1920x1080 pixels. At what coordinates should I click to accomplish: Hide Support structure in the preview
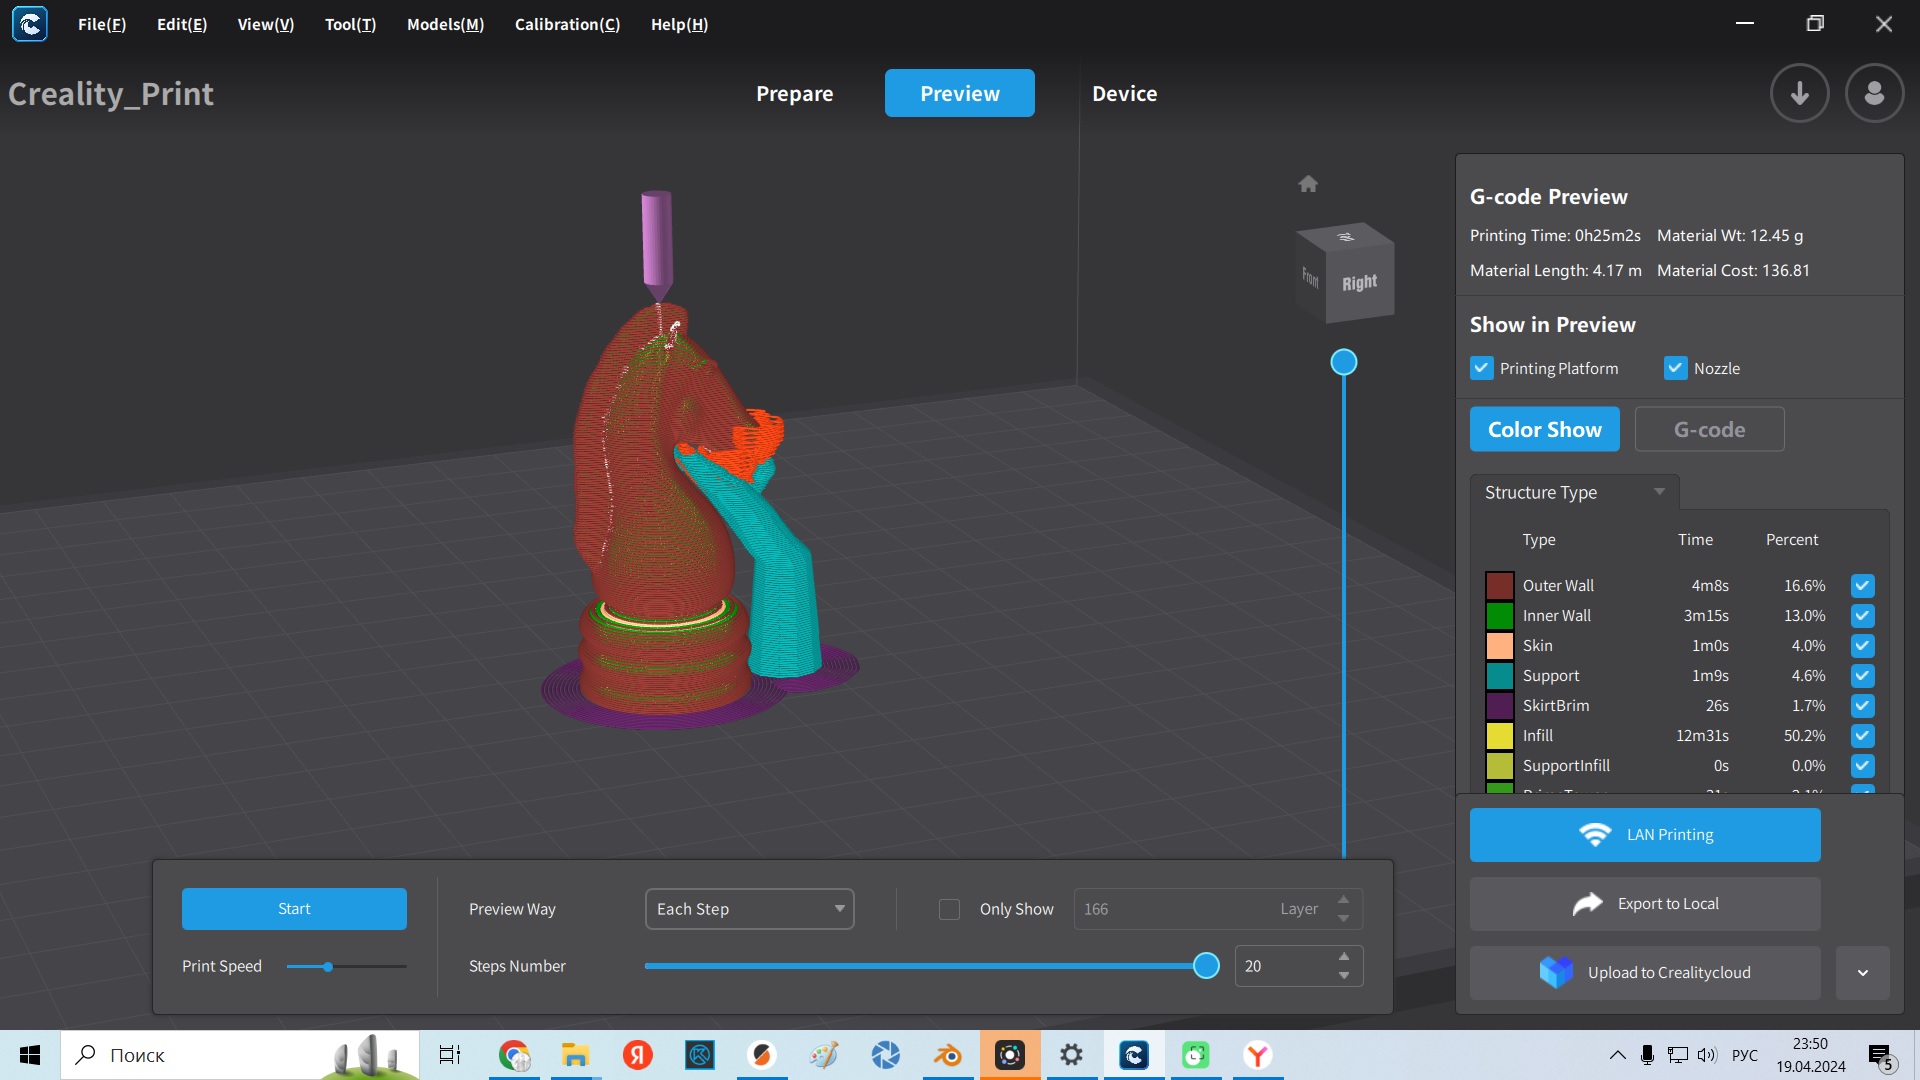click(x=1862, y=676)
